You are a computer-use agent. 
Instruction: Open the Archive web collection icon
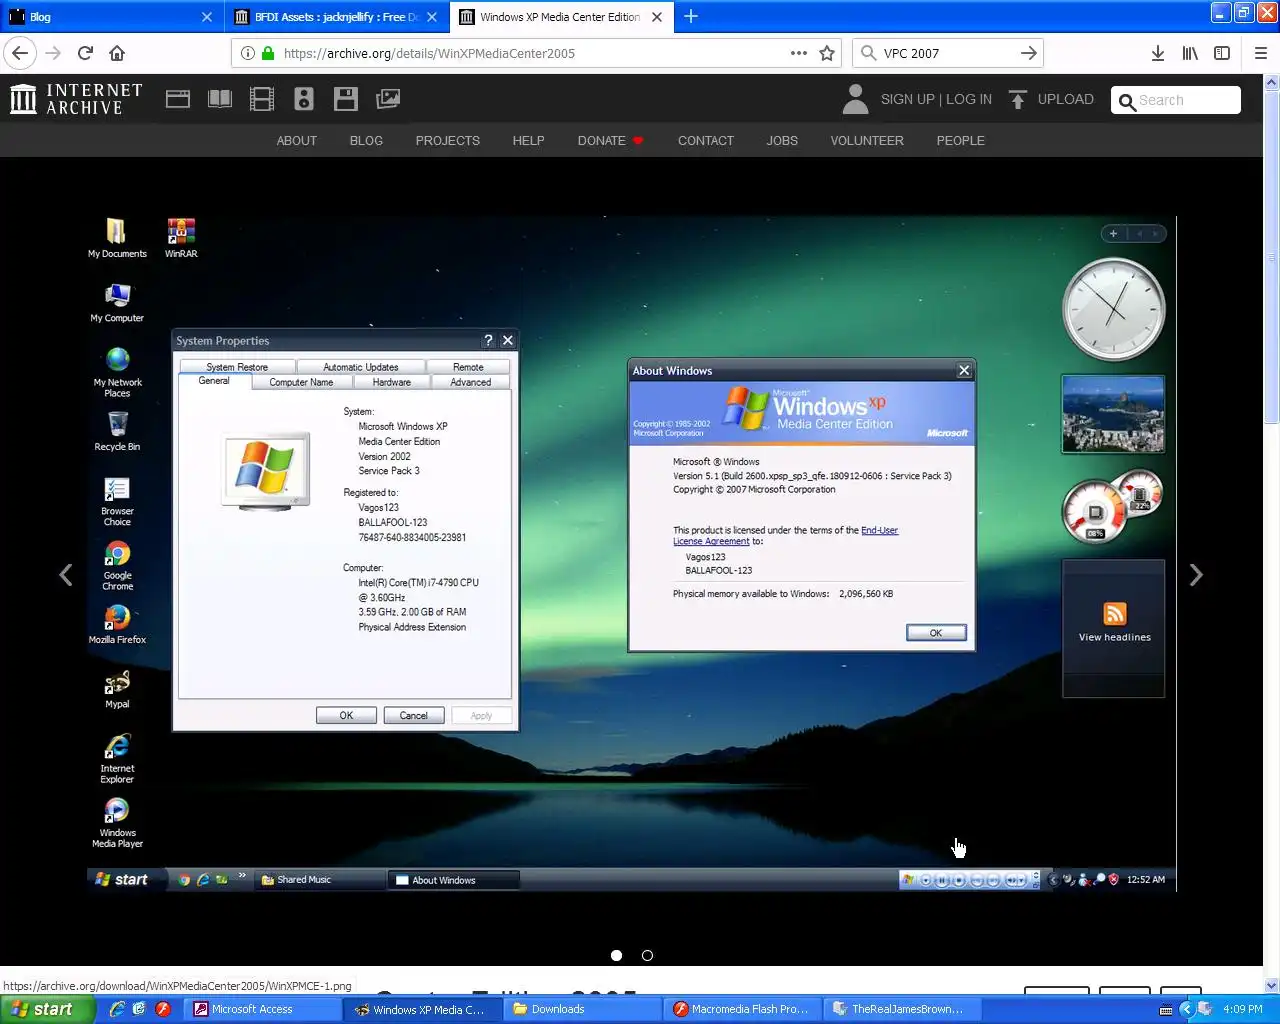178,99
